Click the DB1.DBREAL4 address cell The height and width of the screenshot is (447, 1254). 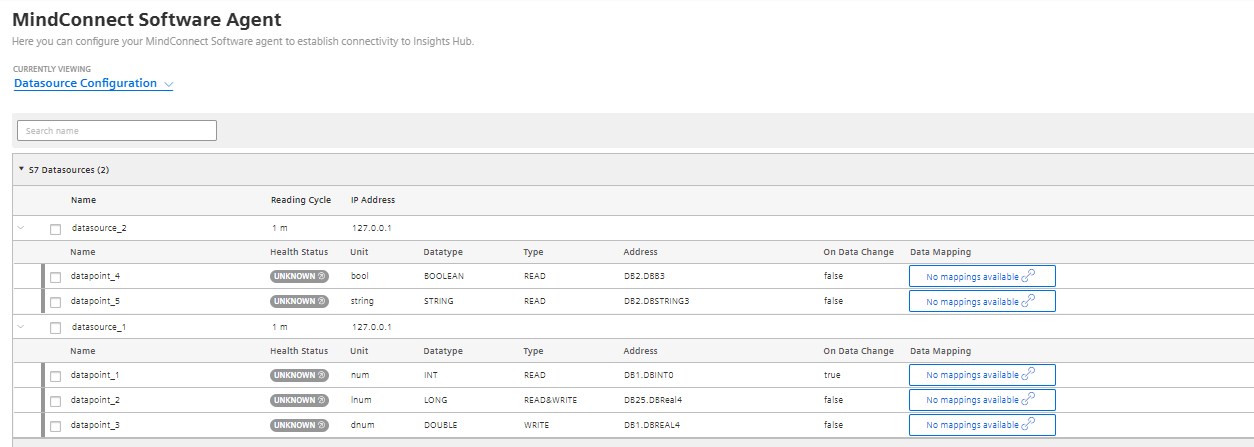click(651, 425)
